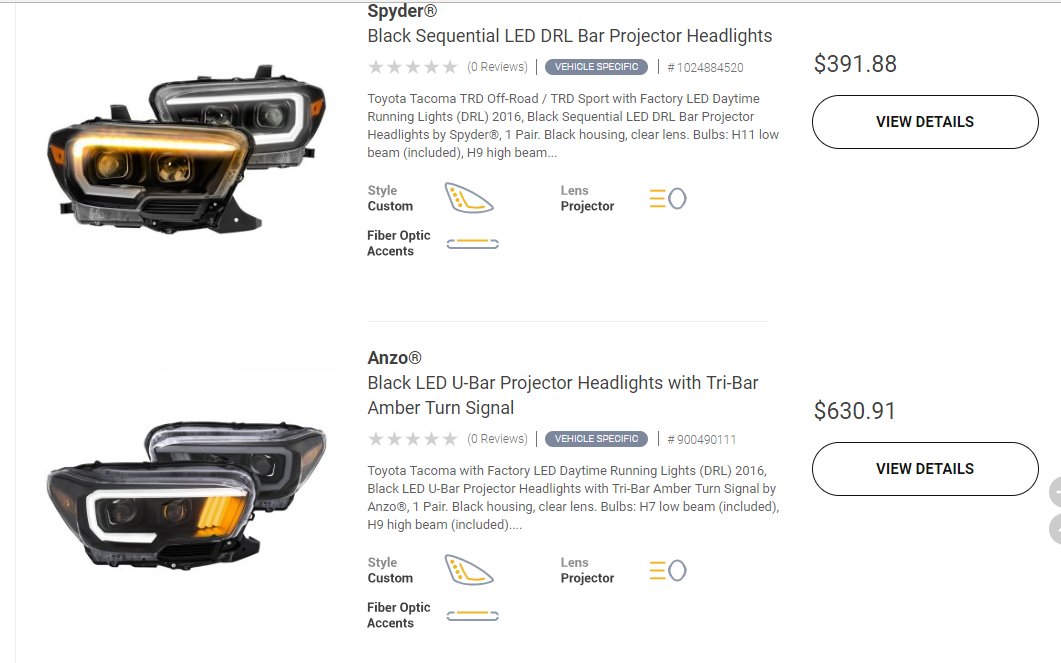
Task: Open the Black LED U-Bar Projector Headlights title
Action: pyautogui.click(x=563, y=395)
